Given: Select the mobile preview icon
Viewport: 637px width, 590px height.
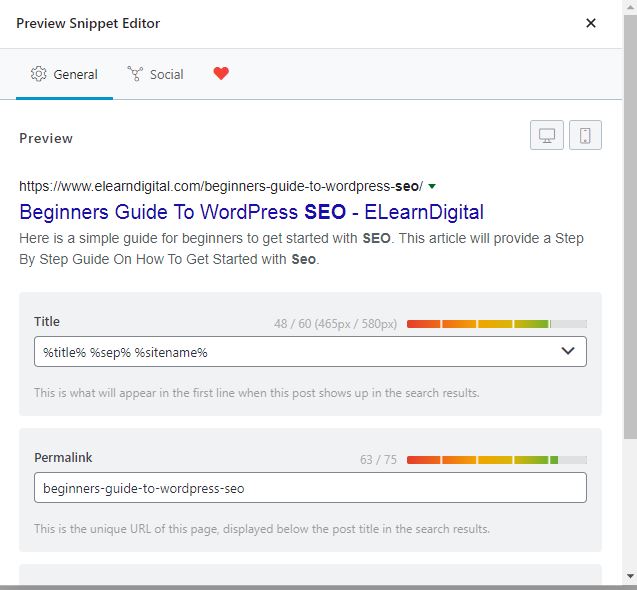Looking at the screenshot, I should coord(585,135).
